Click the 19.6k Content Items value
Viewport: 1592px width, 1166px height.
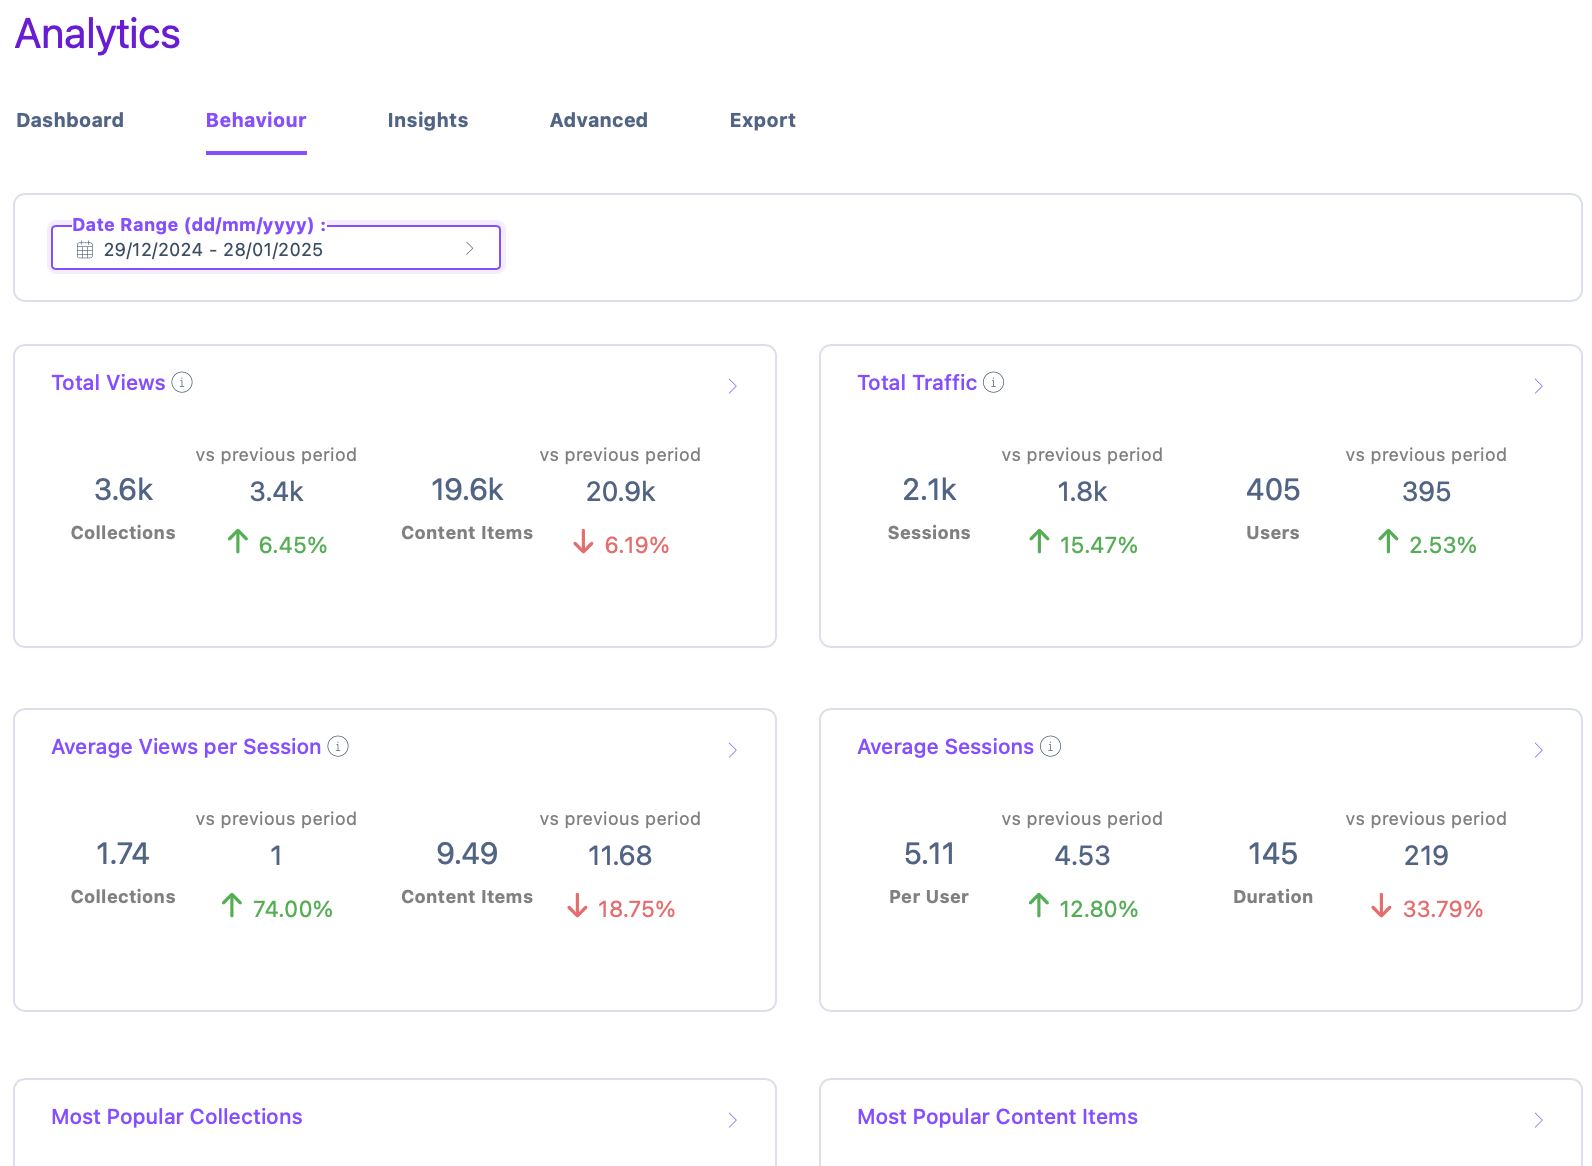tap(467, 490)
